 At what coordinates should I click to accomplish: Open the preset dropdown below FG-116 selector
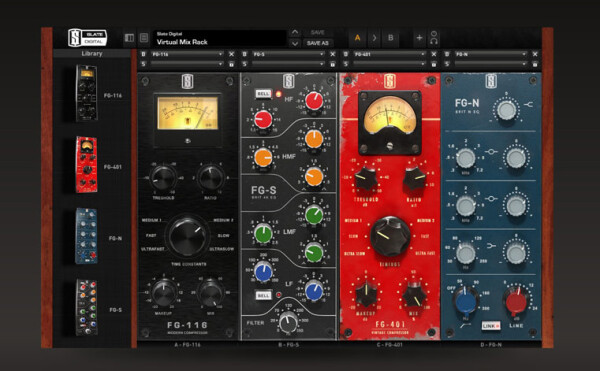(187, 64)
